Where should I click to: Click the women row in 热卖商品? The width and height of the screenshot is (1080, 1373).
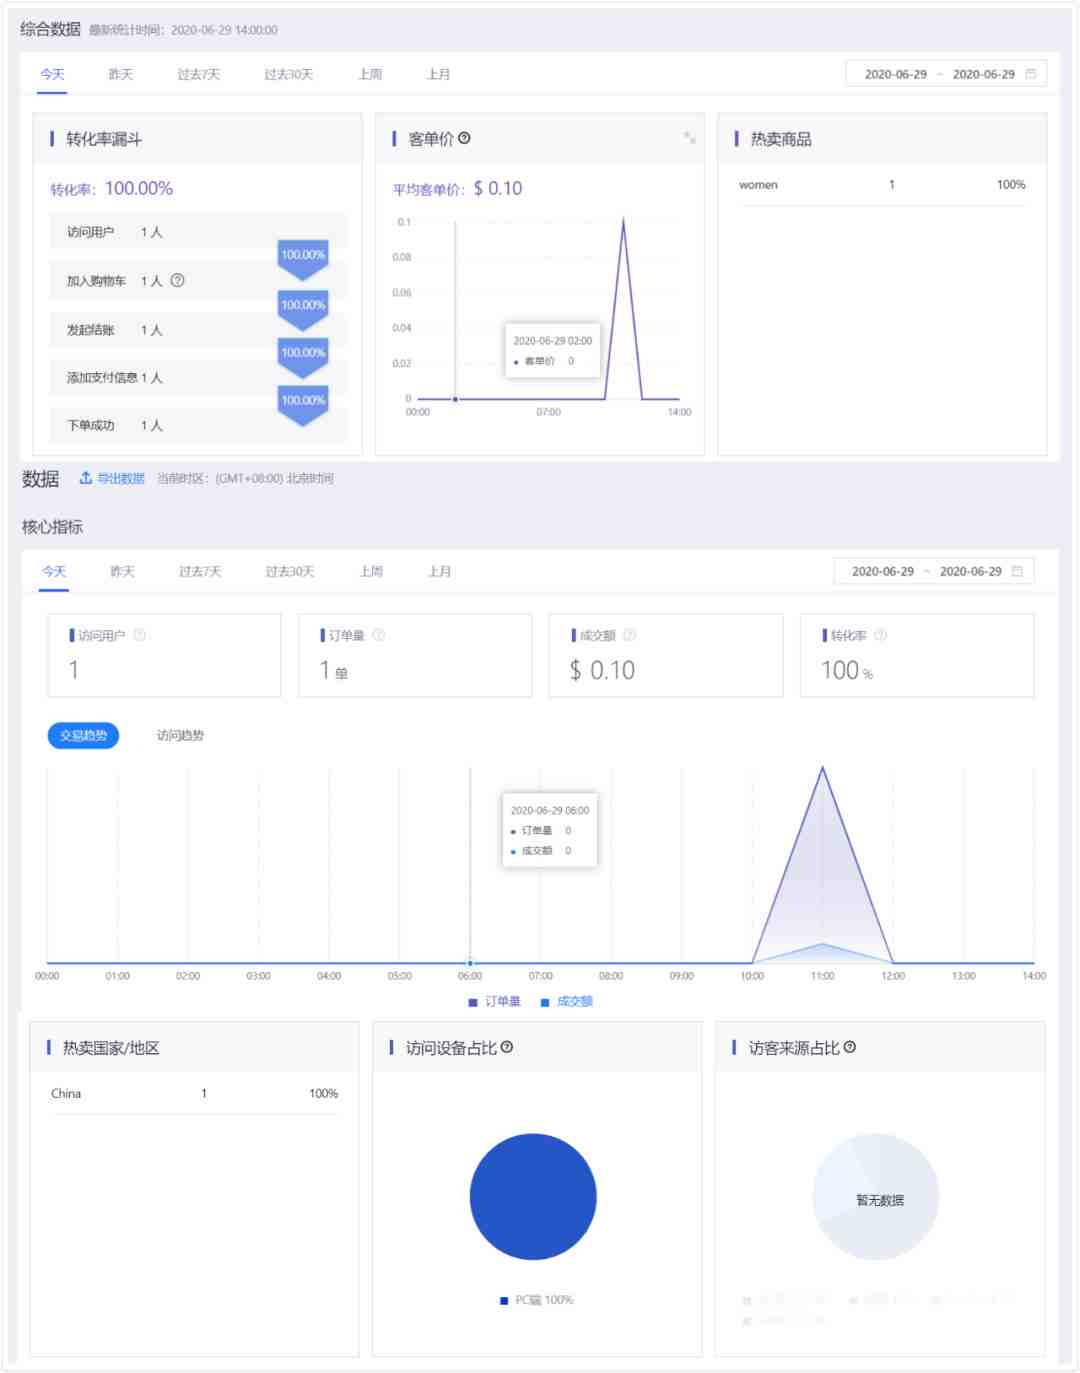882,185
